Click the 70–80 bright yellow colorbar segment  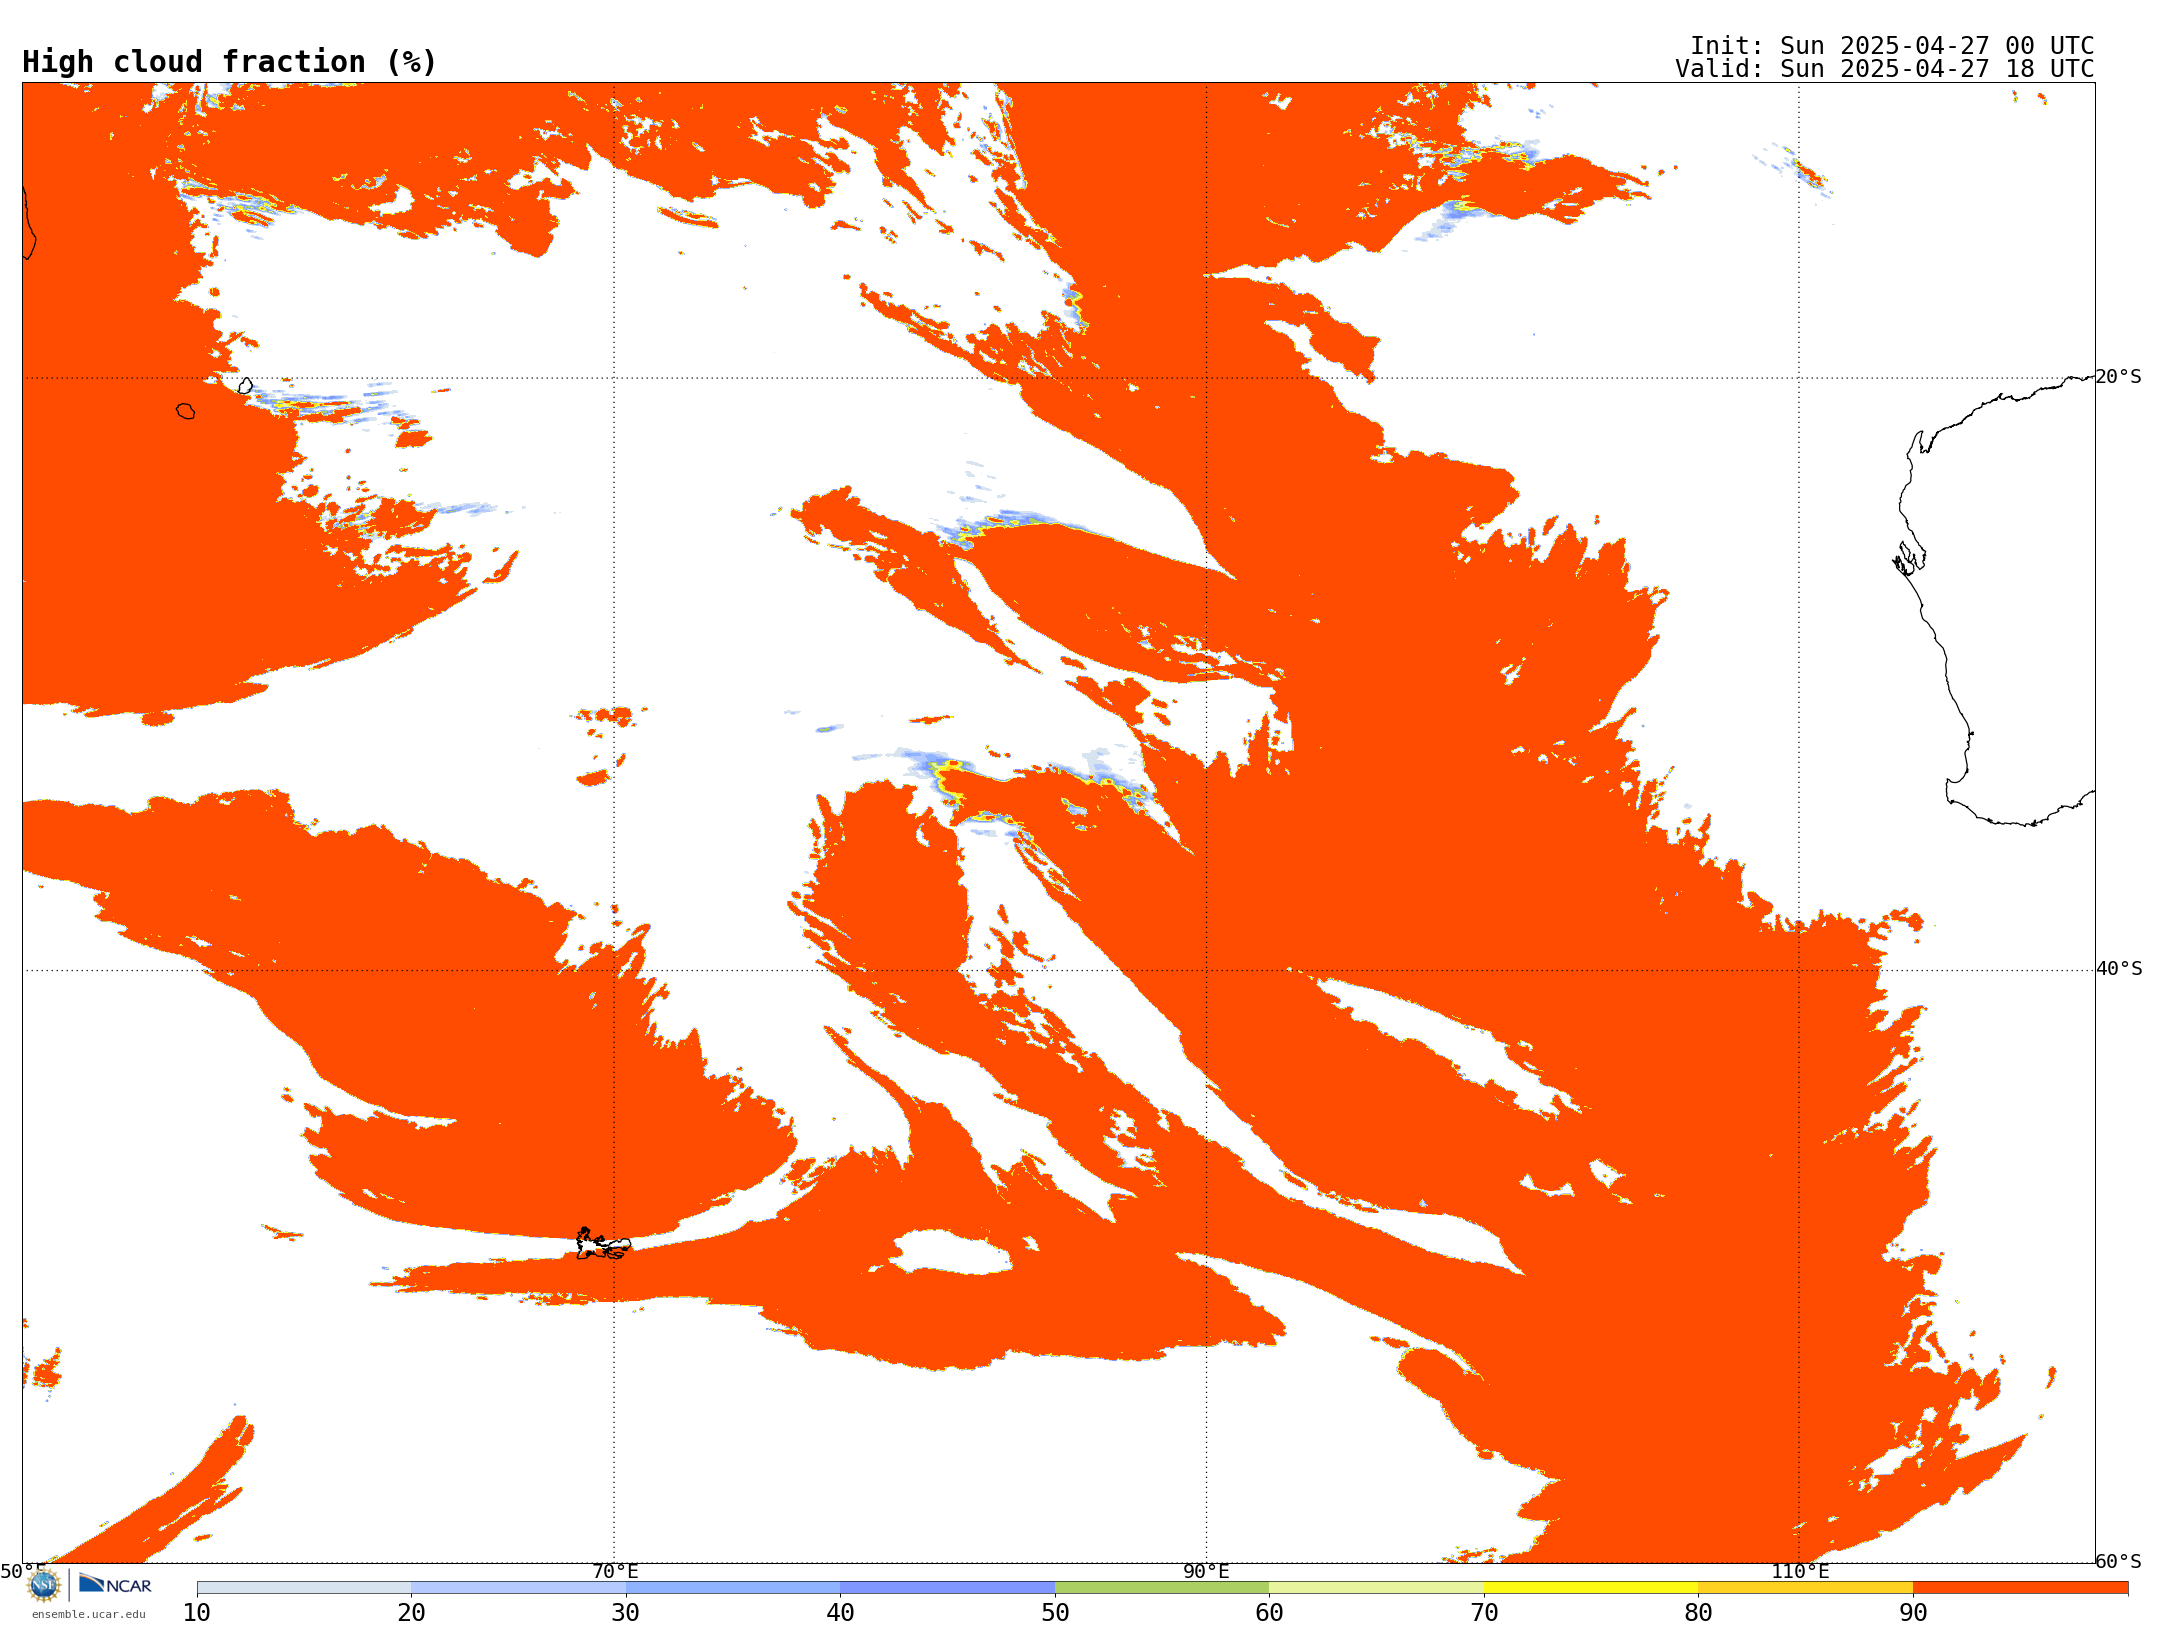(1591, 1588)
